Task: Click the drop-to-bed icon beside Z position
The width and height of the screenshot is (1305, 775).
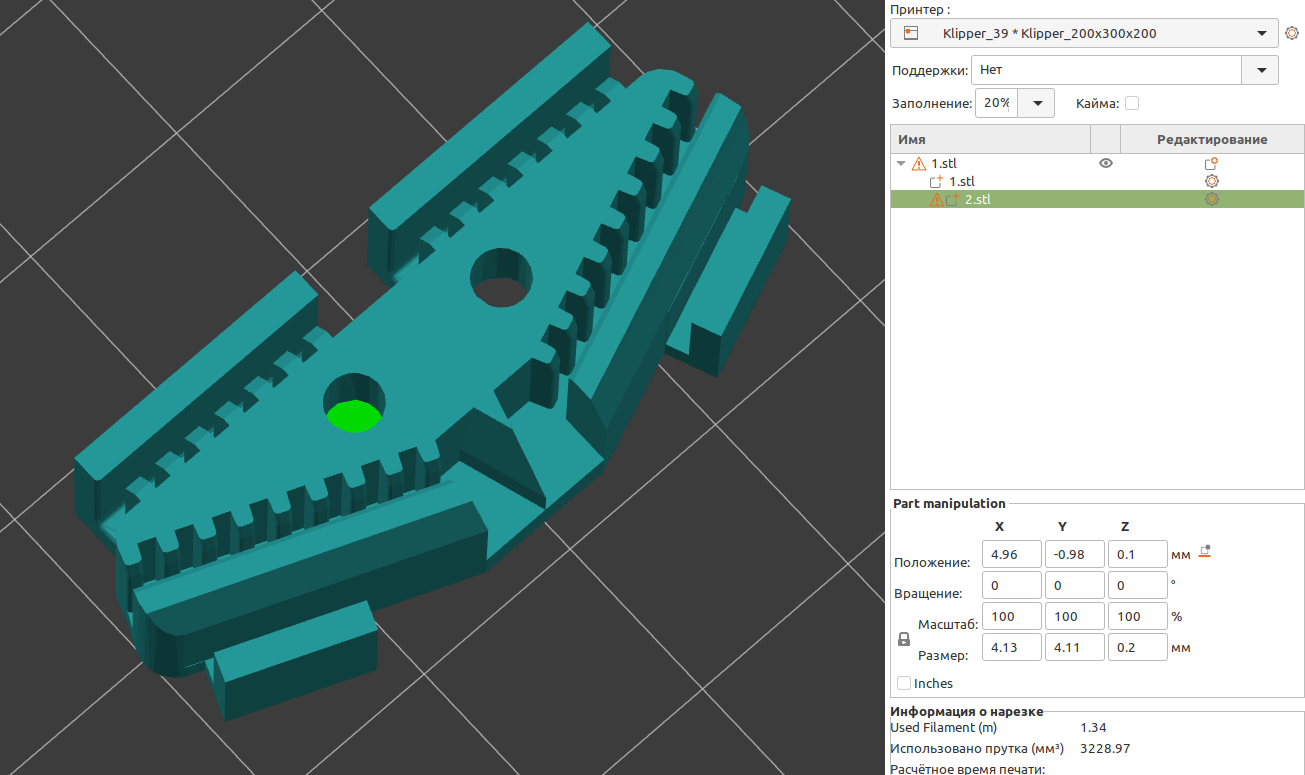Action: coord(1205,552)
